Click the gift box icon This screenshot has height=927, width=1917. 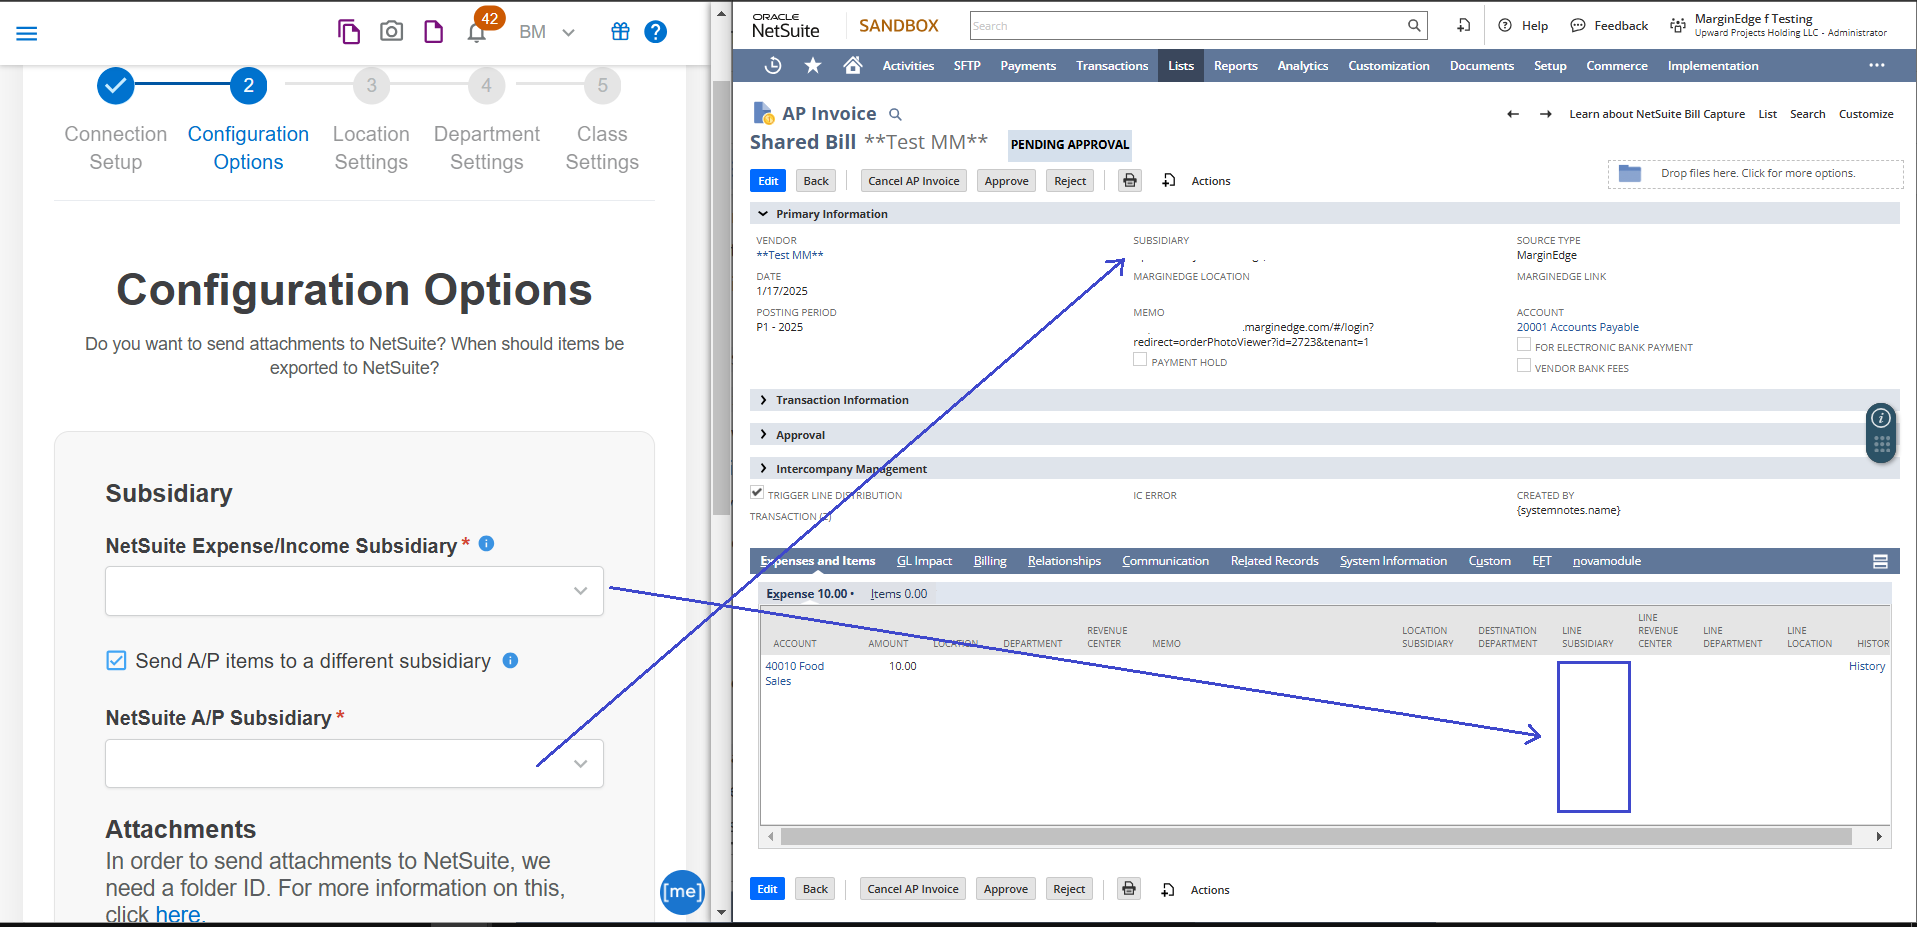tap(620, 32)
